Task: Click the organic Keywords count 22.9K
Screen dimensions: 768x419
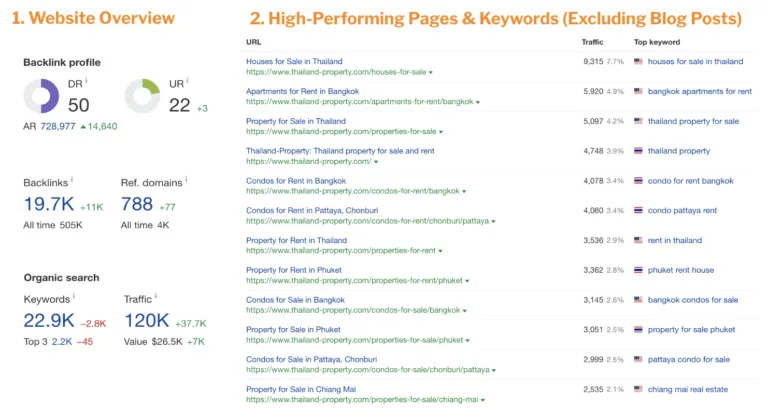Action: 49,320
